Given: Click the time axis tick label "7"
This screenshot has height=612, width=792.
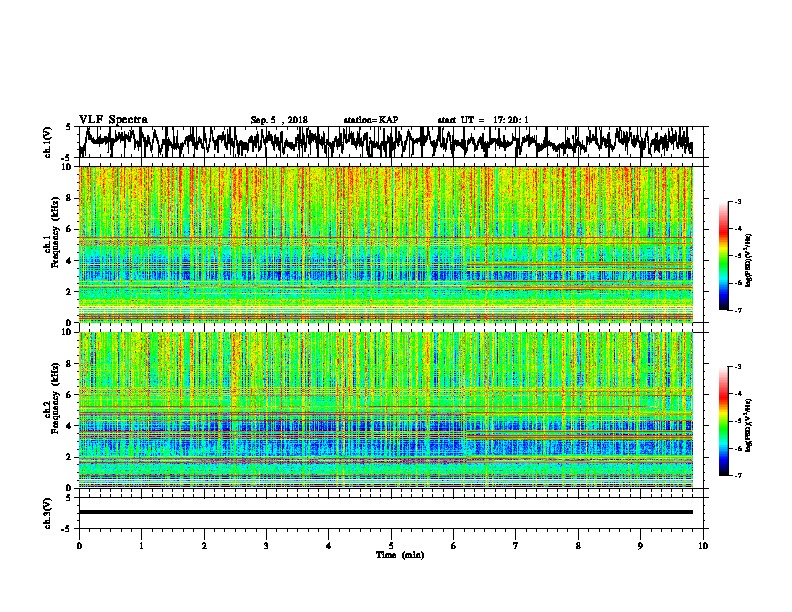Looking at the screenshot, I should coord(516,546).
